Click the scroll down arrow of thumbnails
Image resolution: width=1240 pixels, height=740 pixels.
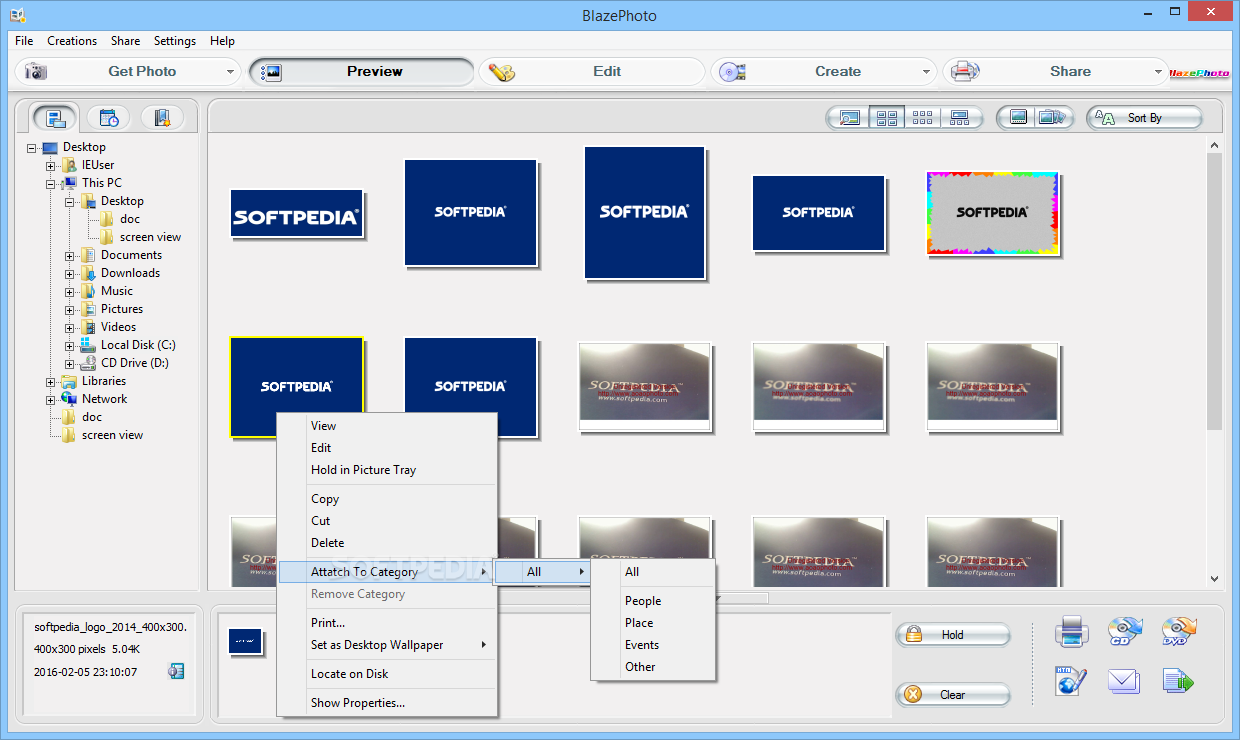click(1214, 578)
